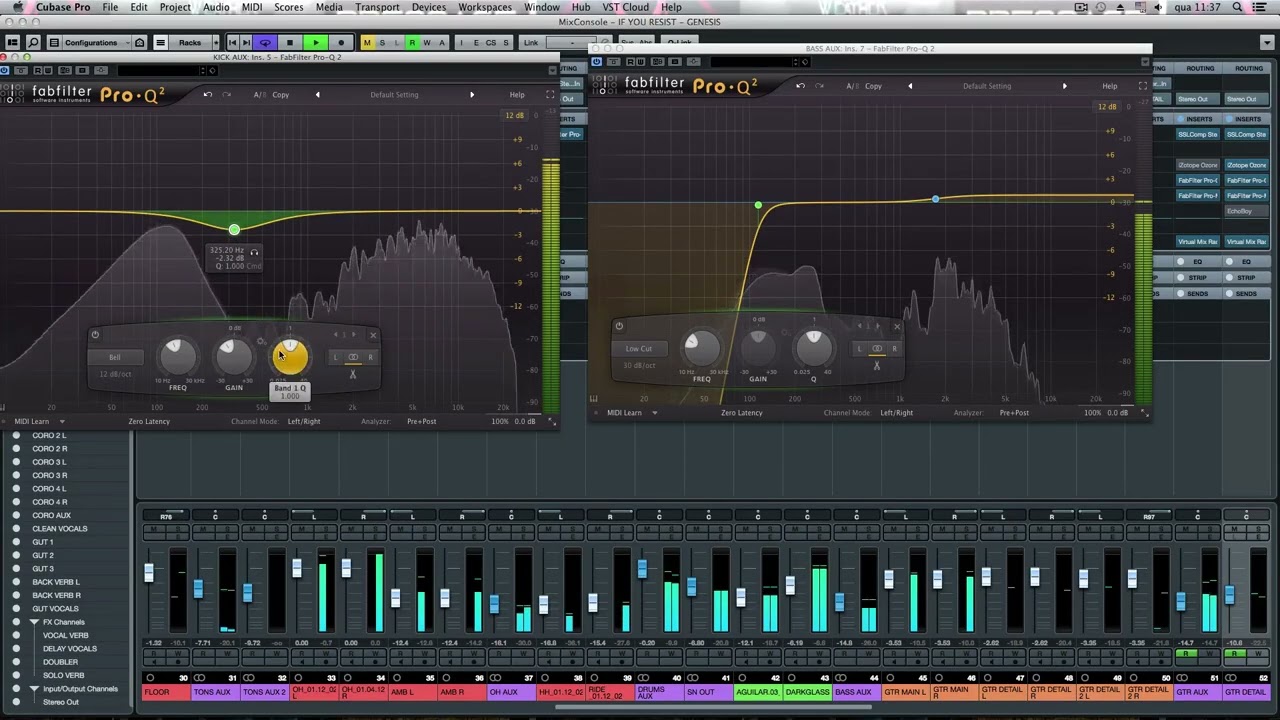Click Copy in KICK AUX Pro-Q 2 A/B
The height and width of the screenshot is (720, 1280).
[281, 95]
